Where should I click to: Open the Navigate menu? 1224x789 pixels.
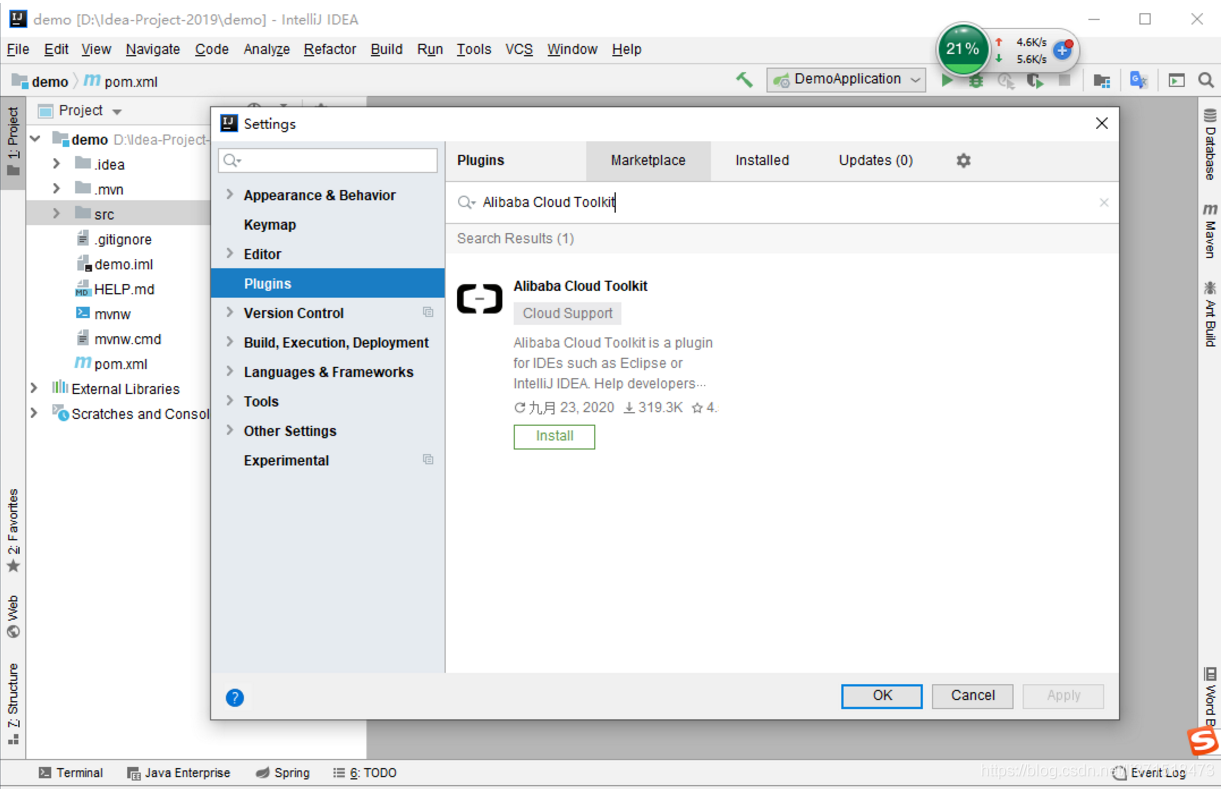coord(153,49)
